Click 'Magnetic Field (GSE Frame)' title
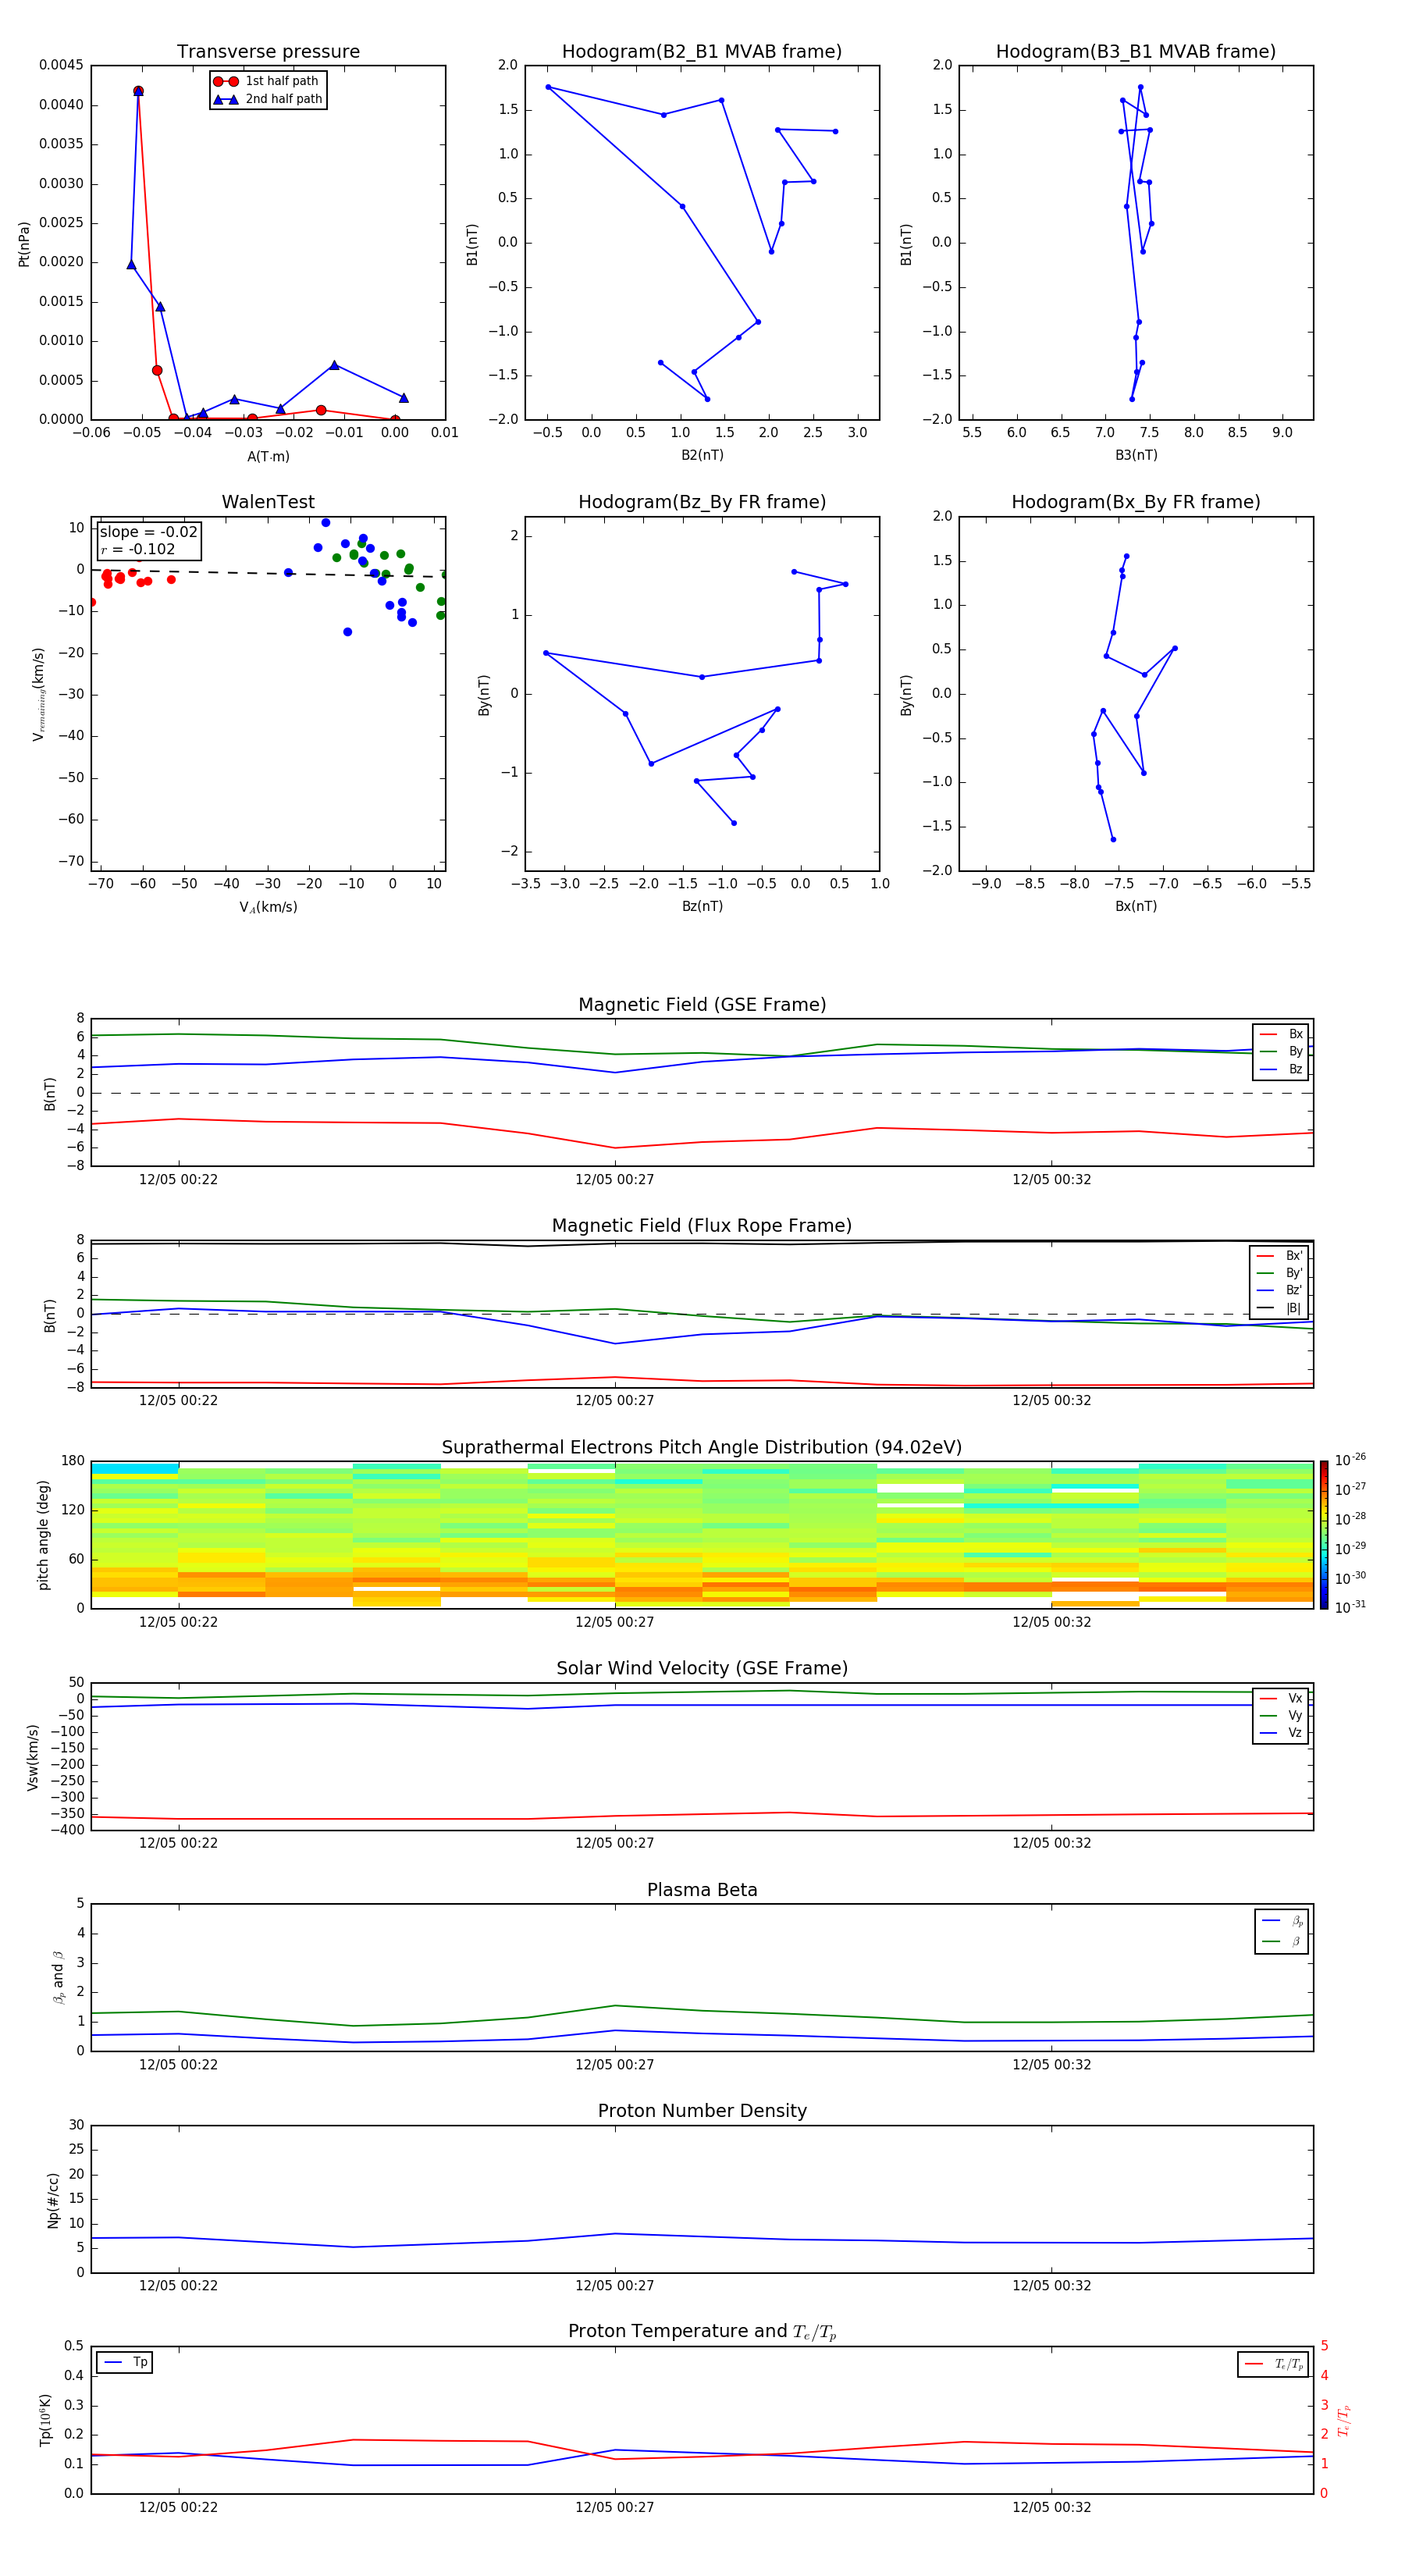 tap(702, 1005)
